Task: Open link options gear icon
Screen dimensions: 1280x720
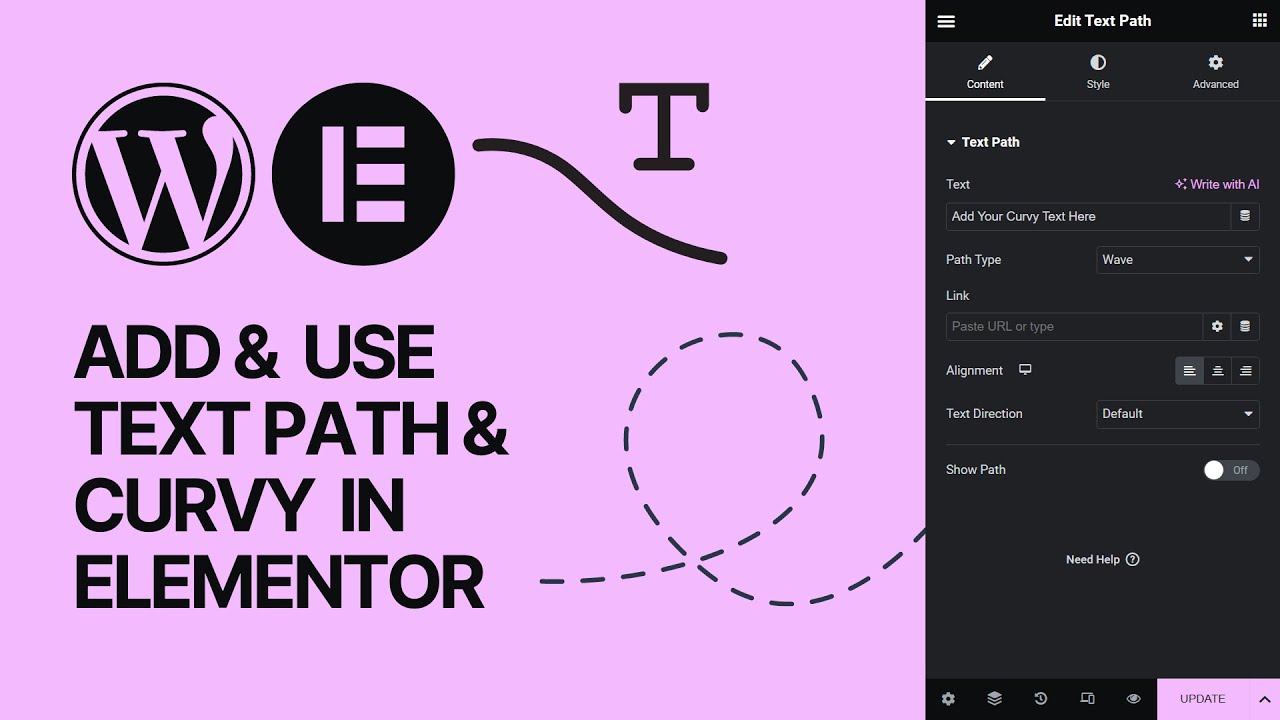Action: click(1217, 326)
